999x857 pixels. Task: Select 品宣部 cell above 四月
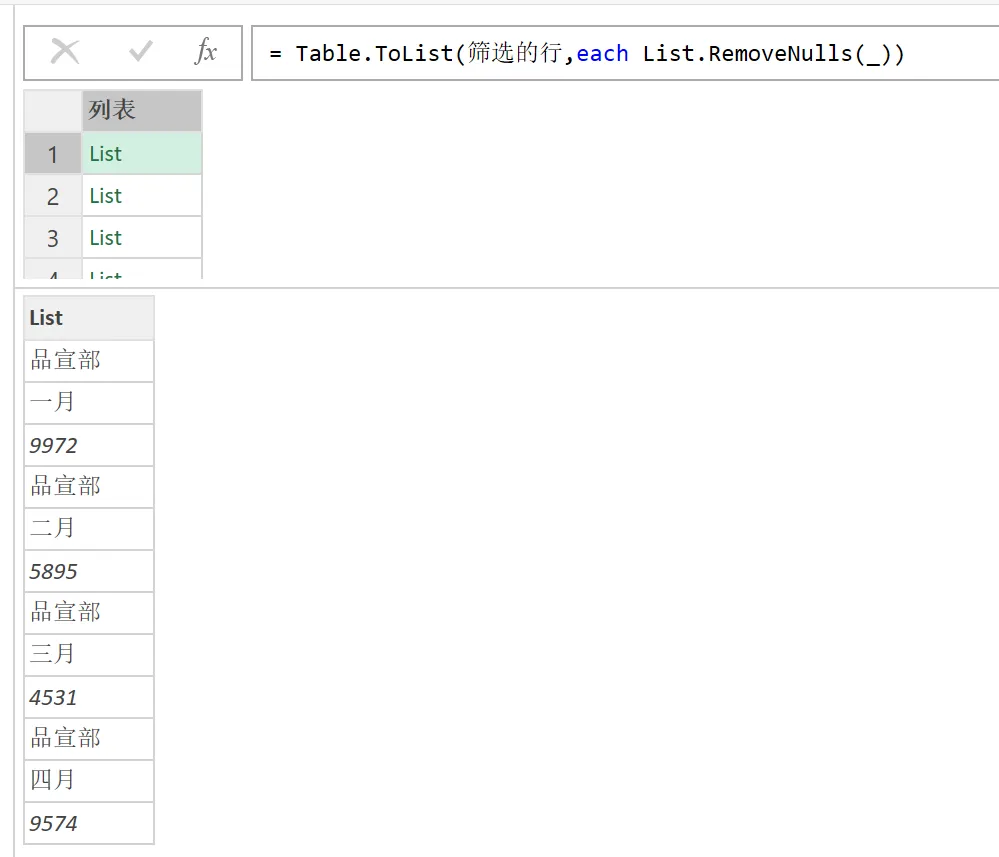[x=89, y=739]
